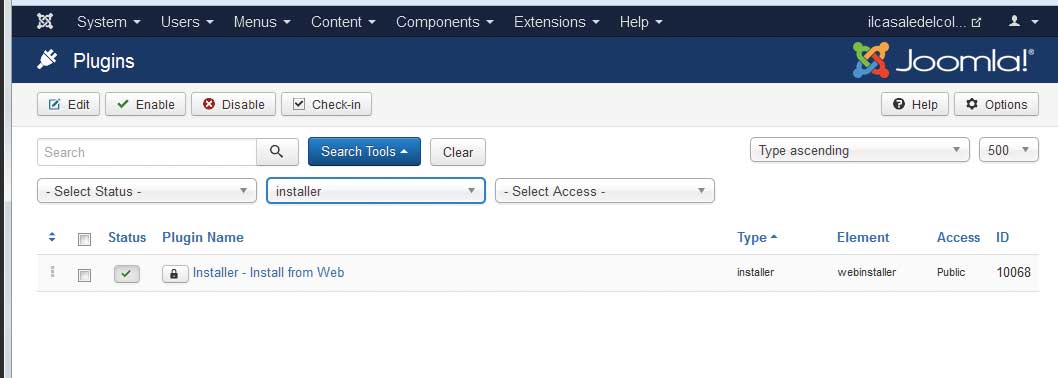Open the Extensions menu

point(557,22)
